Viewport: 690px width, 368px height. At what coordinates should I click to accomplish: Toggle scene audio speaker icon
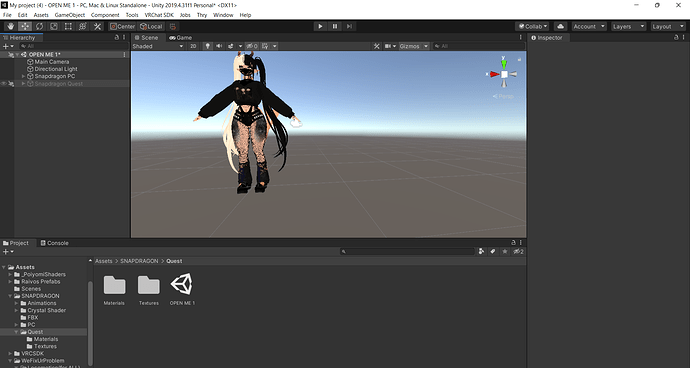pos(219,46)
